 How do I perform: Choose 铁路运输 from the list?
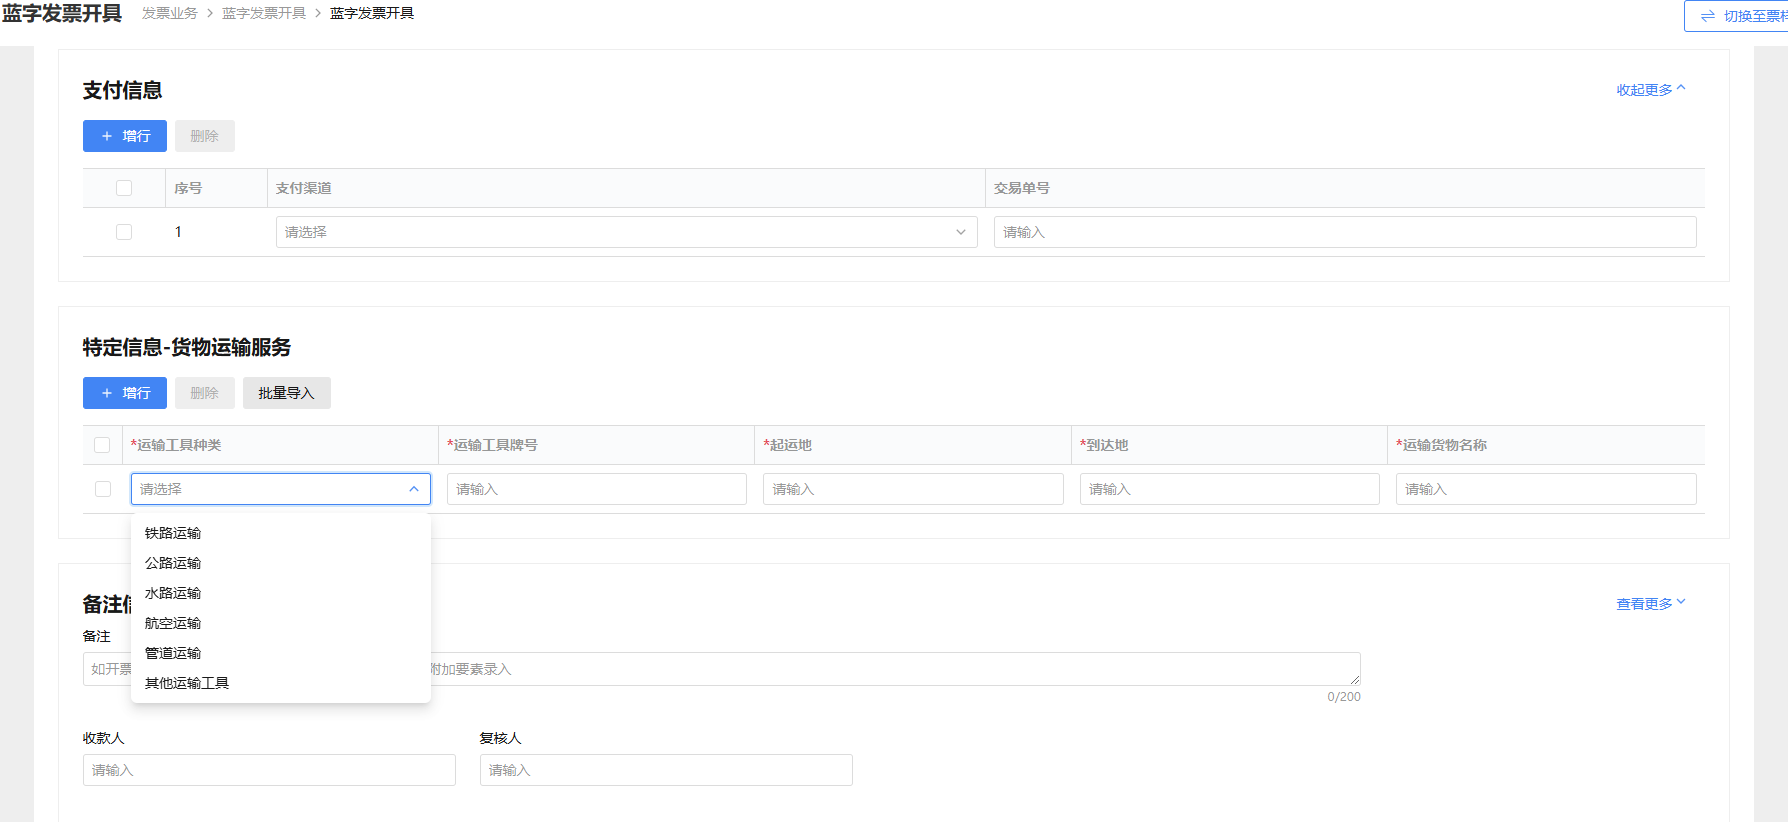click(x=173, y=533)
